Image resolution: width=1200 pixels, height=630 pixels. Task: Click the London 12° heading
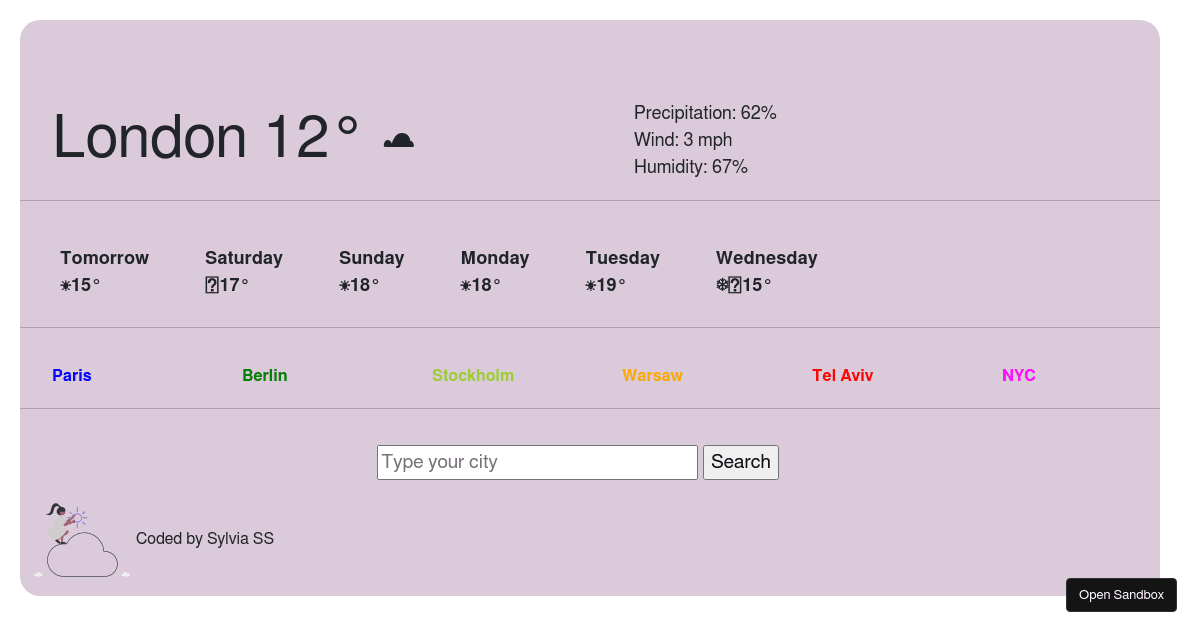coord(205,137)
